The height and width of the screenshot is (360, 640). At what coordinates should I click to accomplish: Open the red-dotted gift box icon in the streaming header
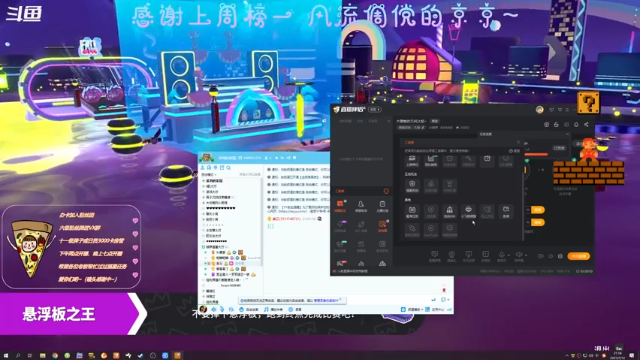[547, 124]
